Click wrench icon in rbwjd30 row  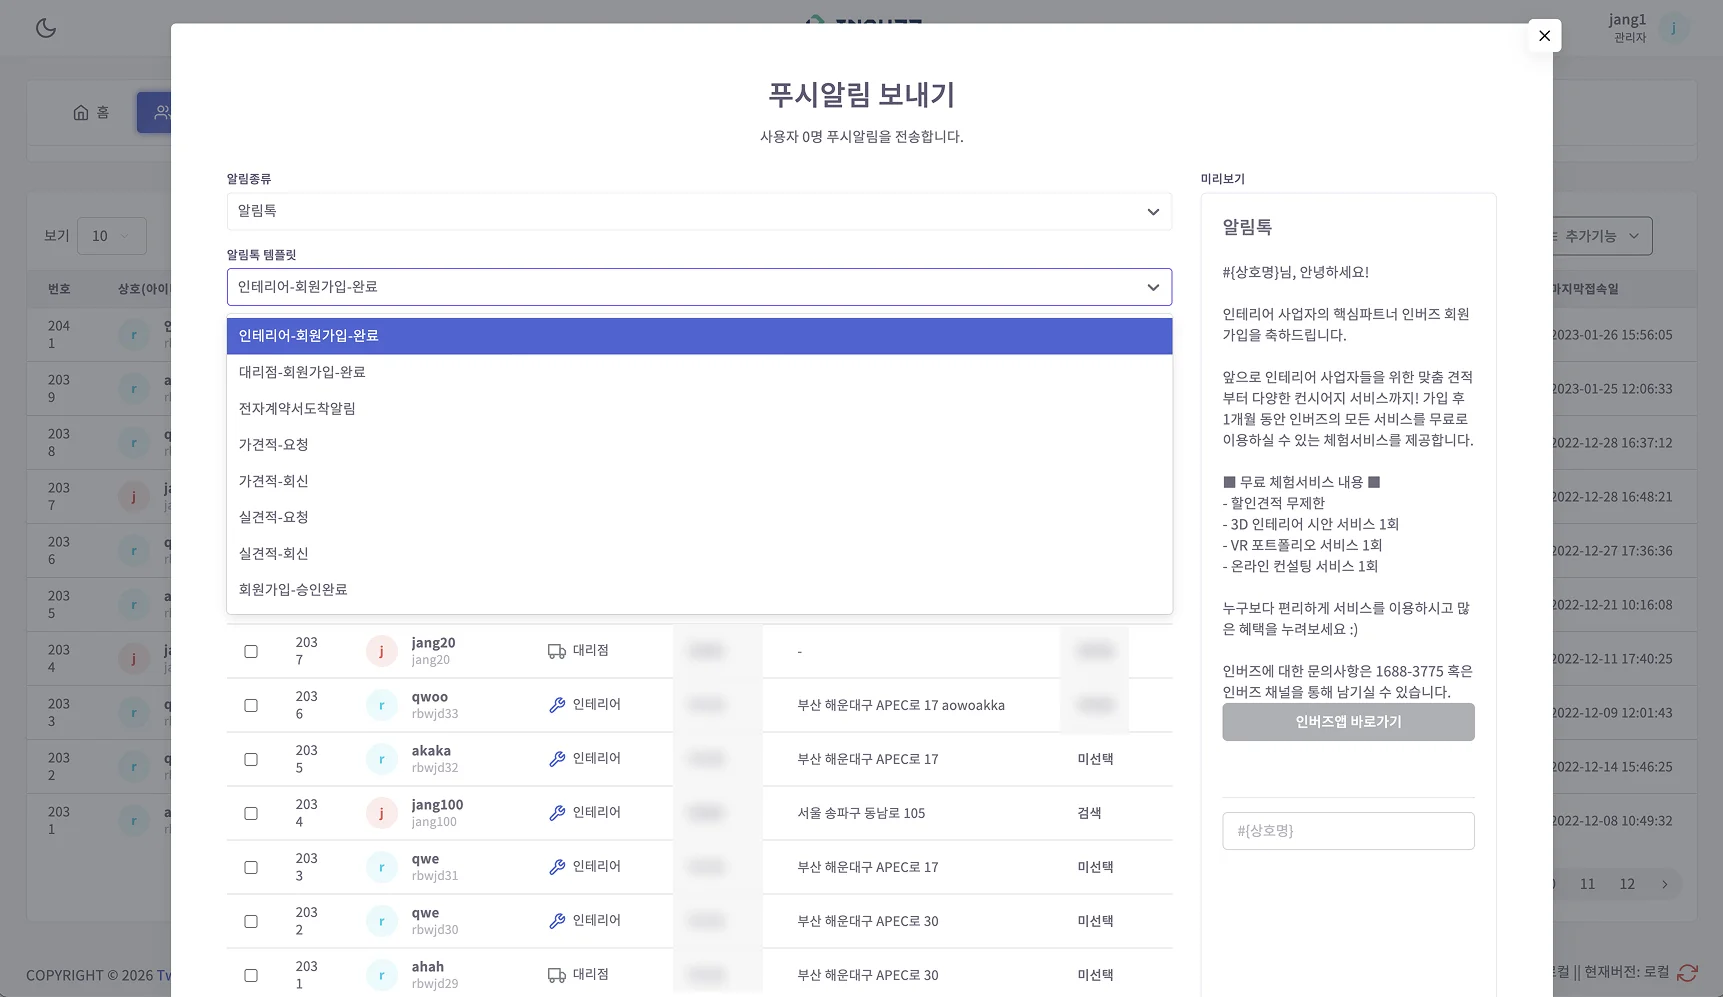click(x=557, y=921)
